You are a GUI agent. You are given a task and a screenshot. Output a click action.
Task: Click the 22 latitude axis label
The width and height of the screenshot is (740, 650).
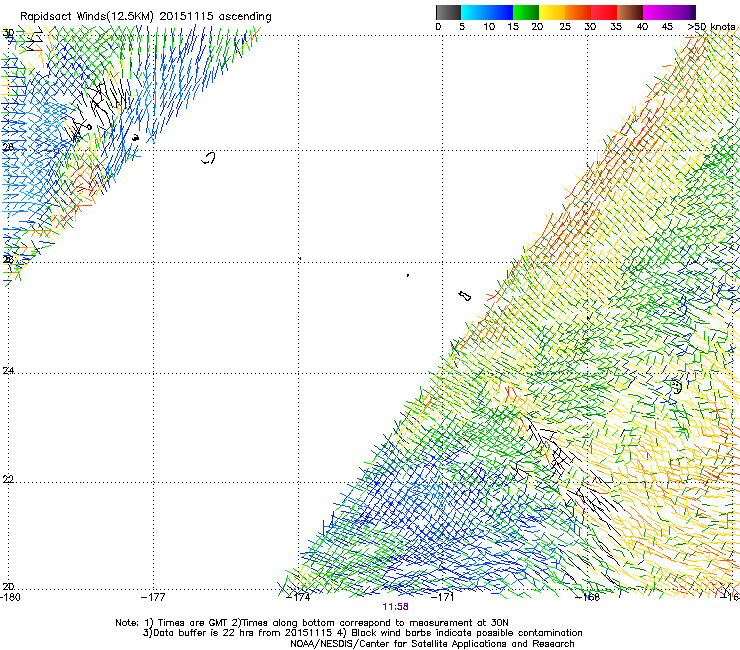coord(8,479)
